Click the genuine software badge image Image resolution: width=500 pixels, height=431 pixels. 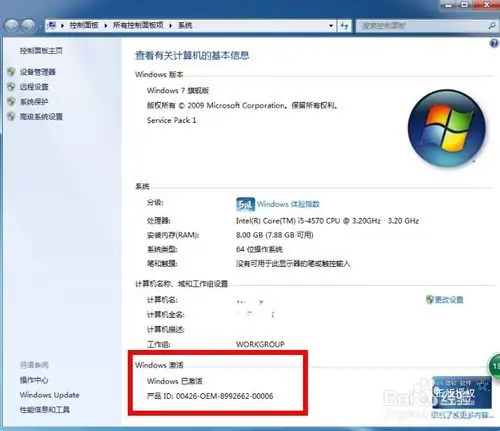pos(462,393)
